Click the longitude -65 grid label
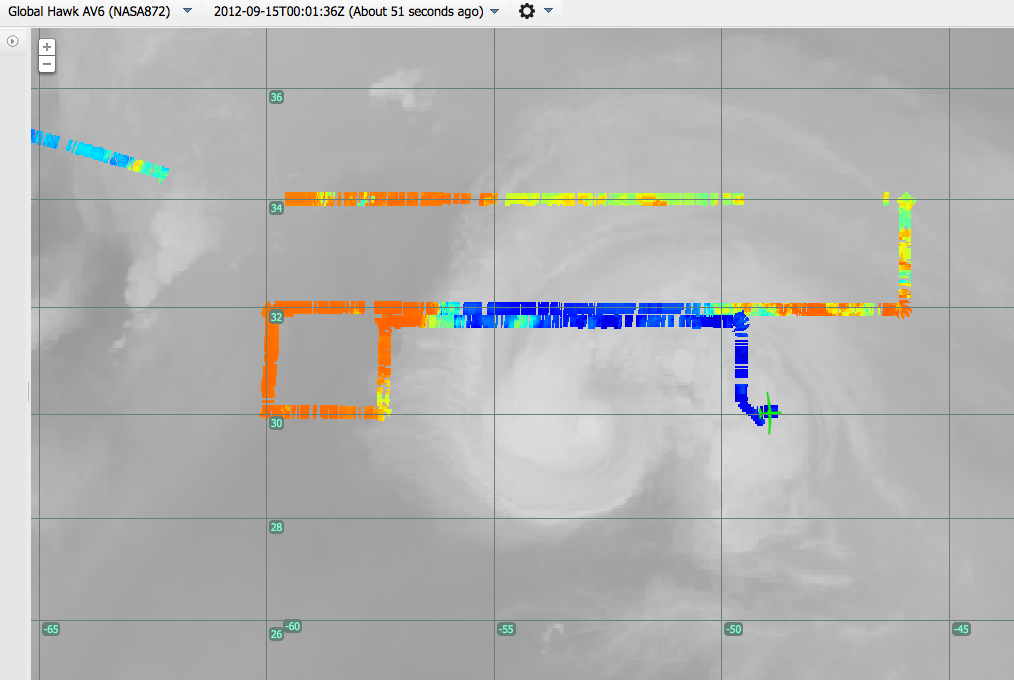 click(x=51, y=629)
